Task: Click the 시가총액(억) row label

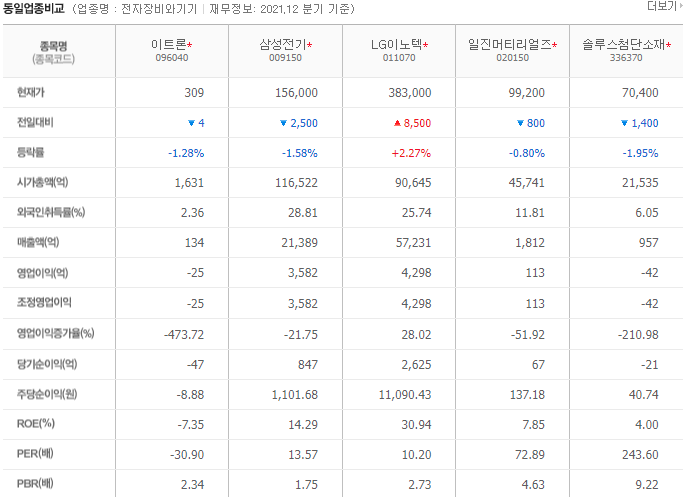Action: pos(42,182)
